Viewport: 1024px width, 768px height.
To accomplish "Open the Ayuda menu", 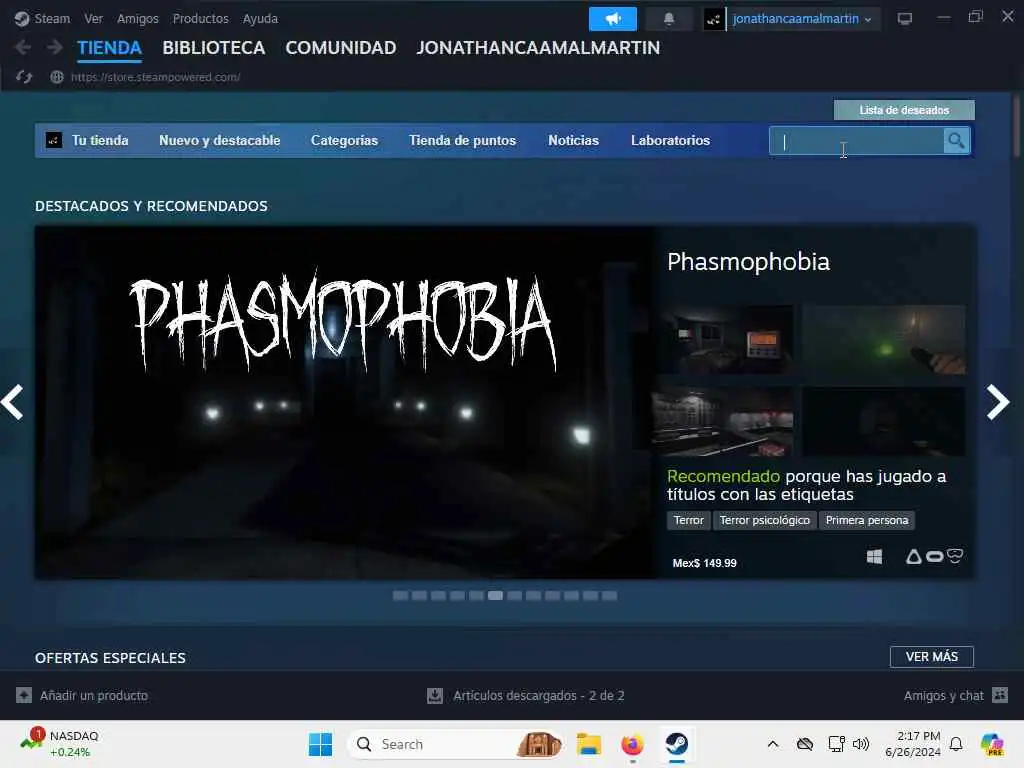I will tap(260, 18).
